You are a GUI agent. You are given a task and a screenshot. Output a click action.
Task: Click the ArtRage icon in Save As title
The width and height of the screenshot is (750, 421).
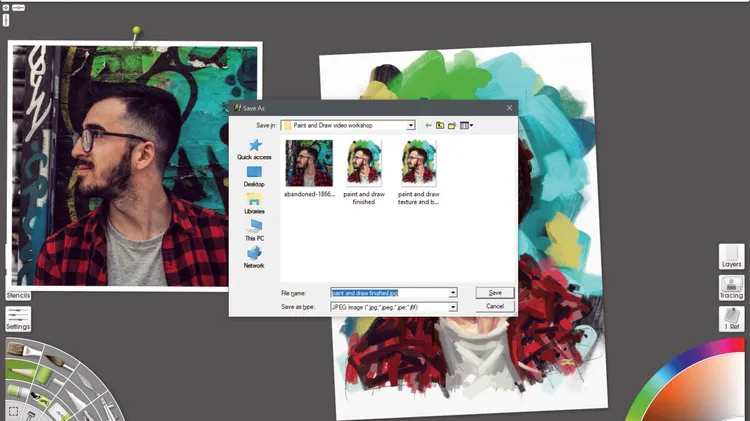[x=237, y=108]
